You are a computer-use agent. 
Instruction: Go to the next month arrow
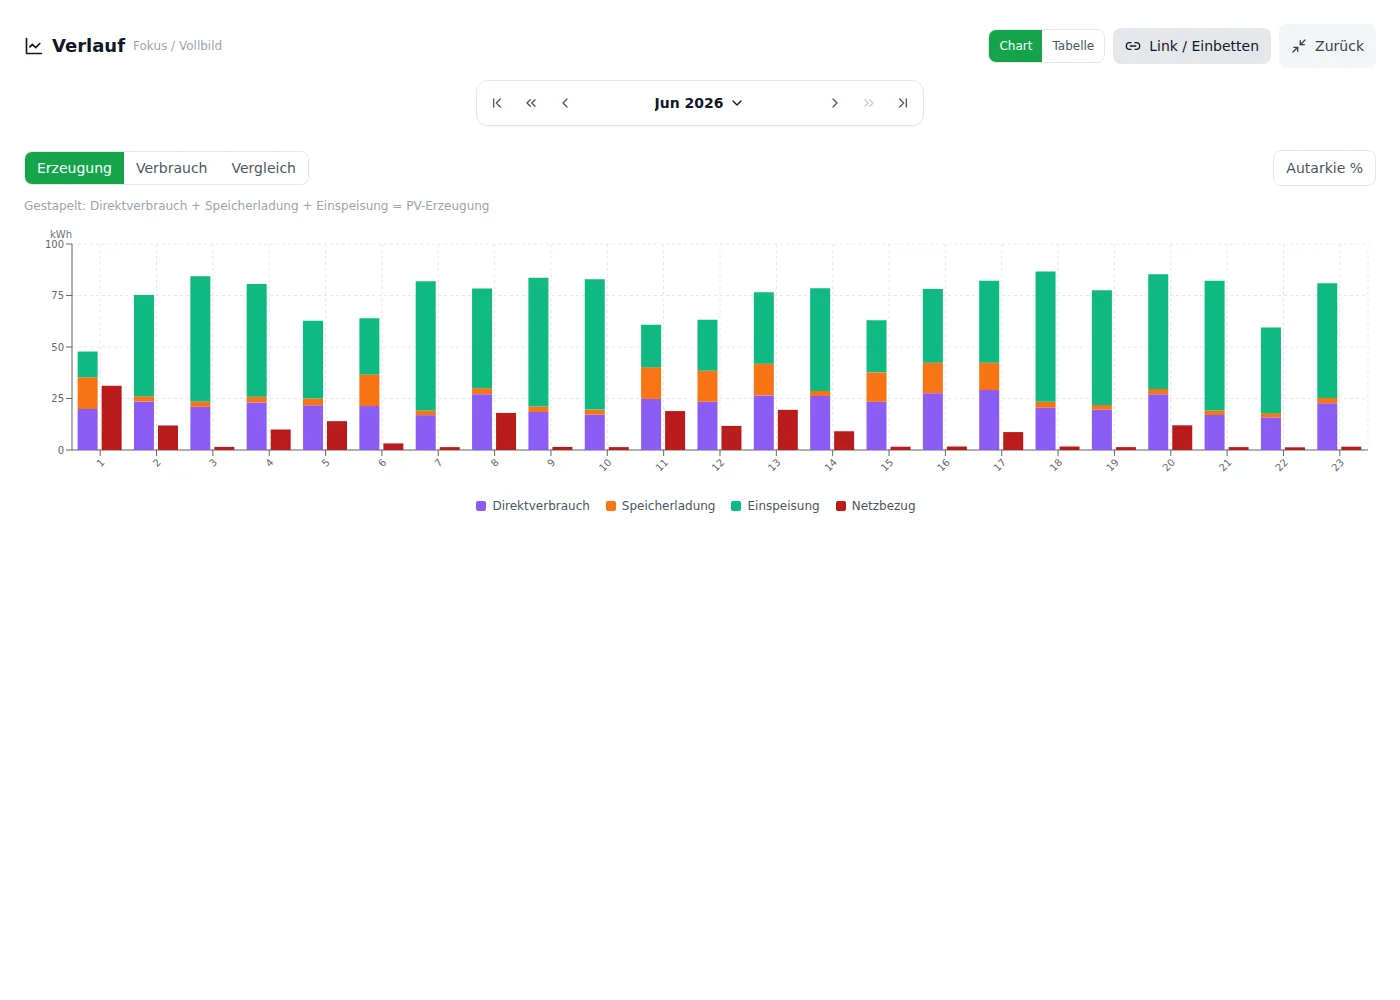pos(835,103)
